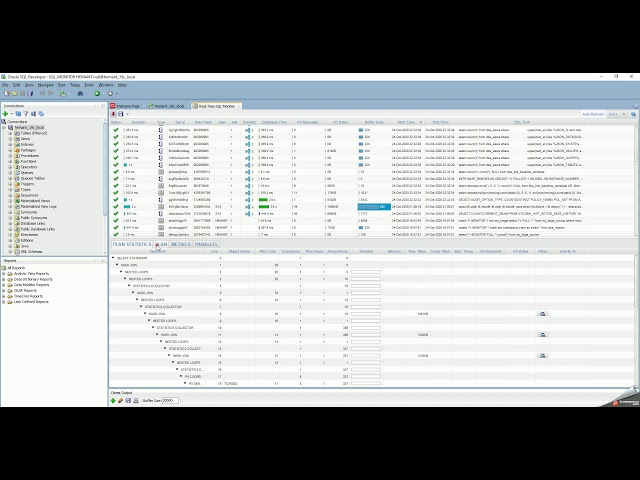The height and width of the screenshot is (480, 640).
Task: Click the Save toolbar icon
Action: 22,93
